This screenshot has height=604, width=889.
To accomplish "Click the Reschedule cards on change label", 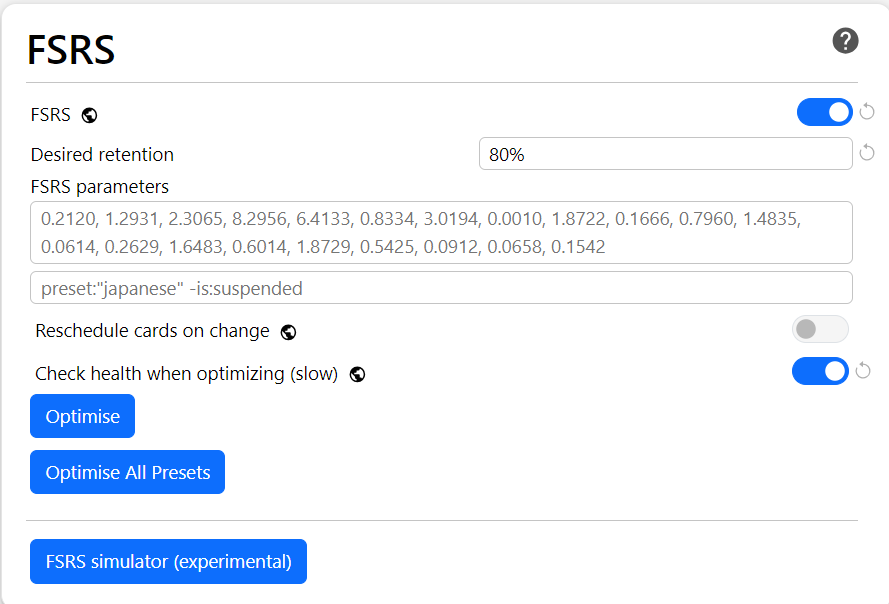I will 152,331.
